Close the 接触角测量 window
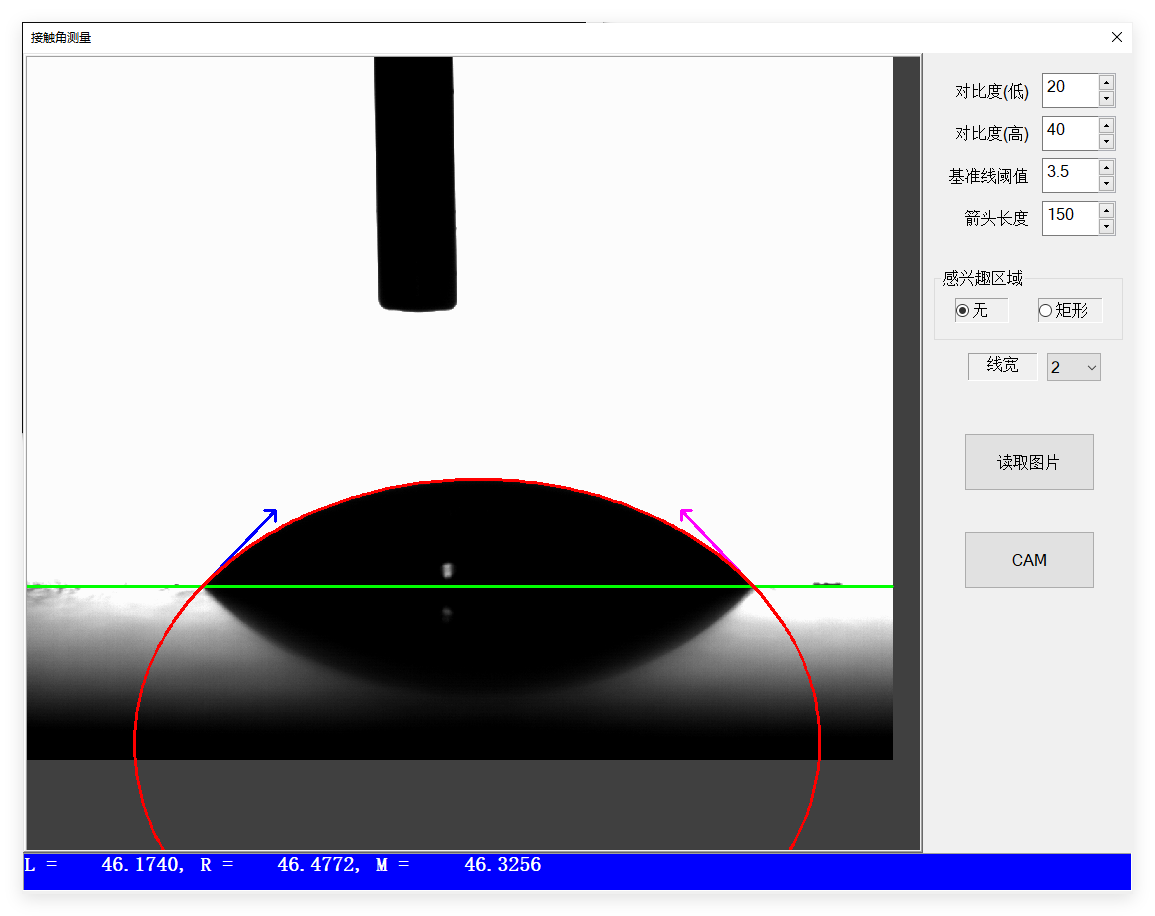The height and width of the screenshot is (916, 1155). pos(1117,37)
